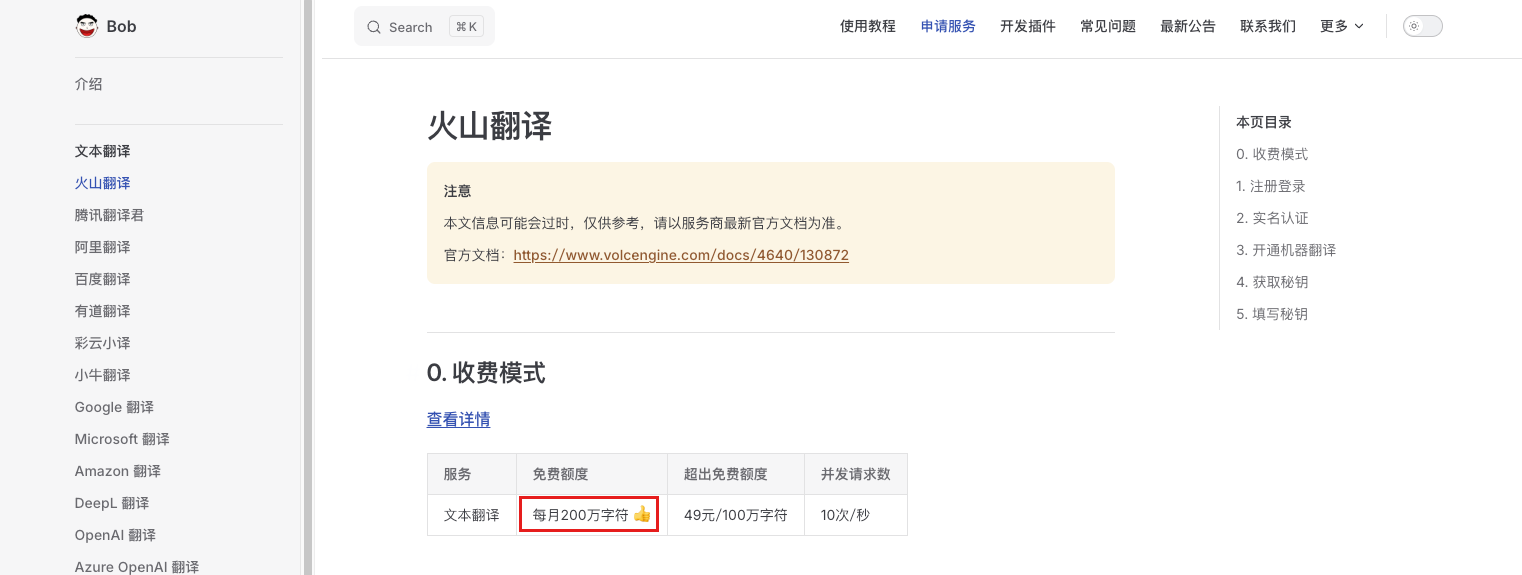This screenshot has width=1522, height=575.
Task: Click the Bob logo icon
Action: click(87, 26)
